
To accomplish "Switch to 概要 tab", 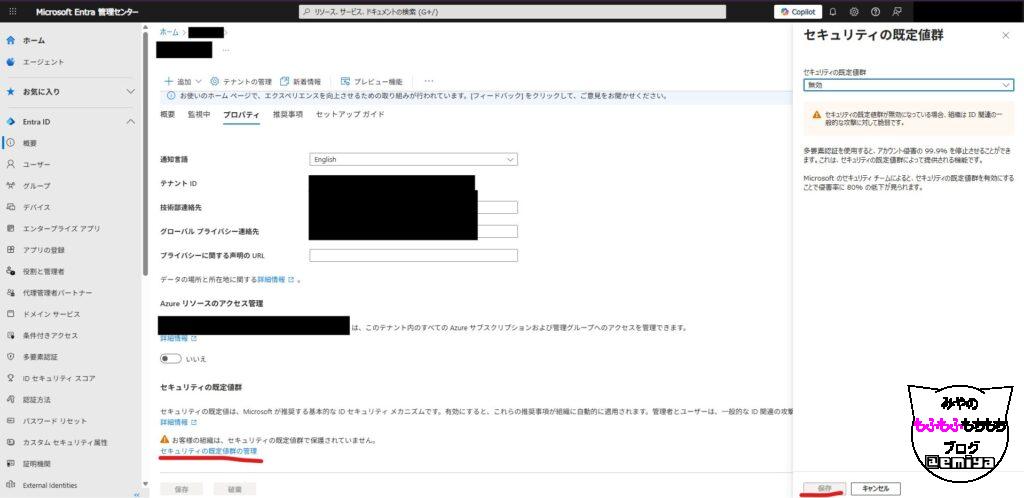I will click(x=168, y=115).
